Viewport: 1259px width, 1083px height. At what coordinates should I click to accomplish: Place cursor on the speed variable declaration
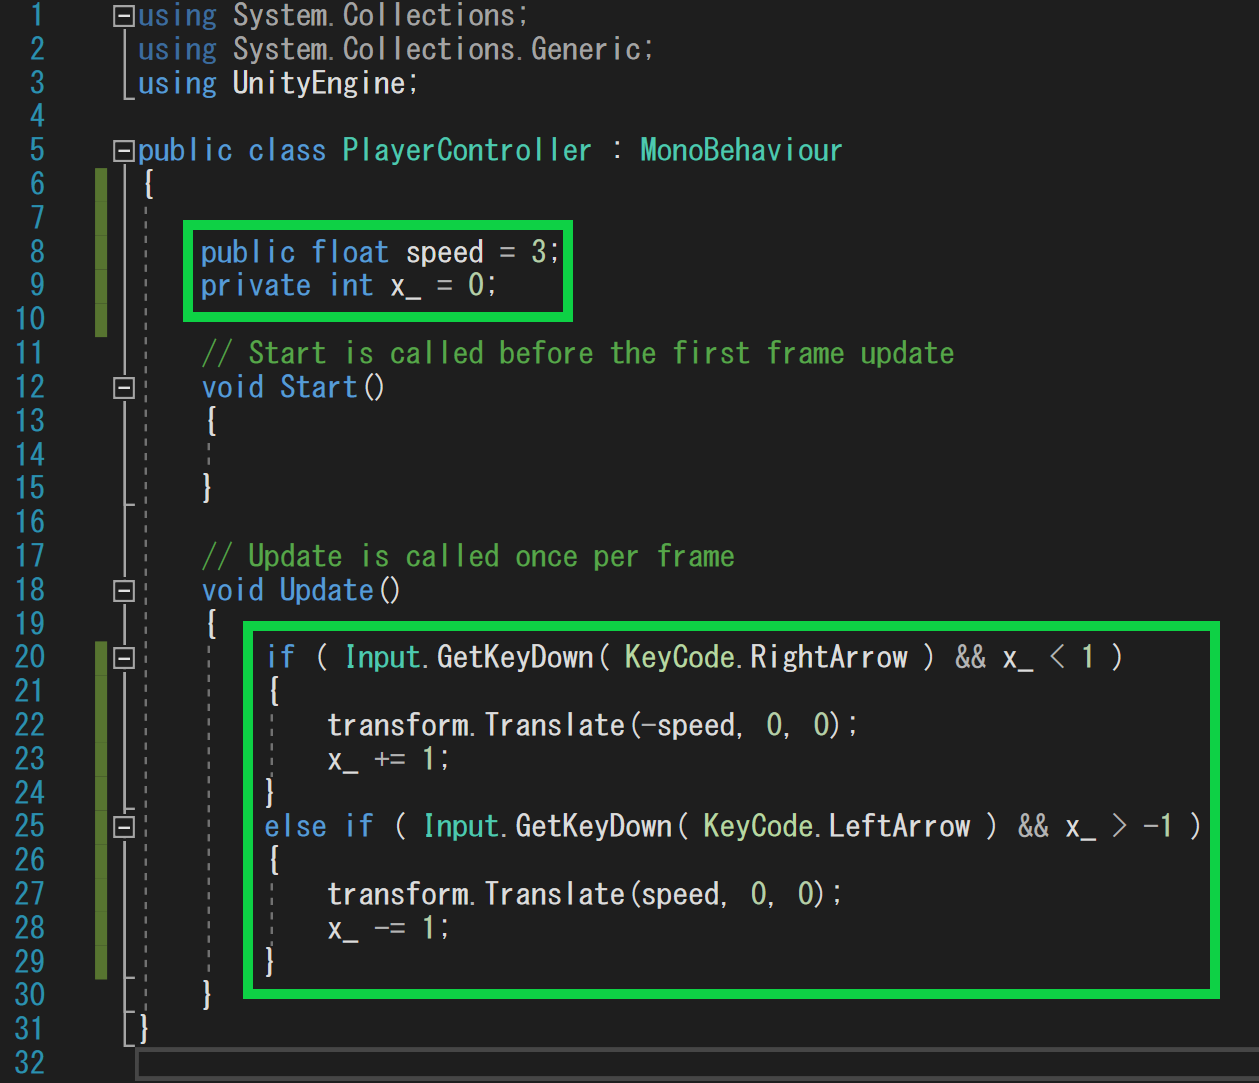pos(444,252)
